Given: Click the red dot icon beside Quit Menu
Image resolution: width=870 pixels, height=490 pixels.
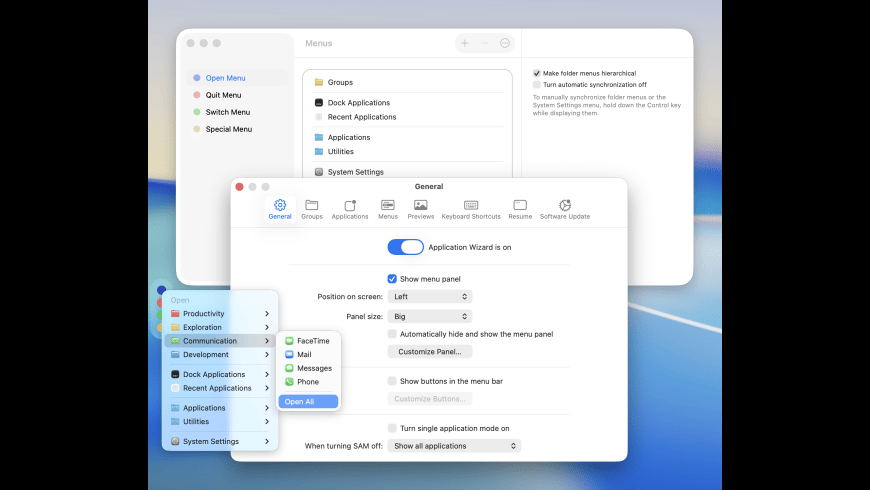Looking at the screenshot, I should (196, 95).
